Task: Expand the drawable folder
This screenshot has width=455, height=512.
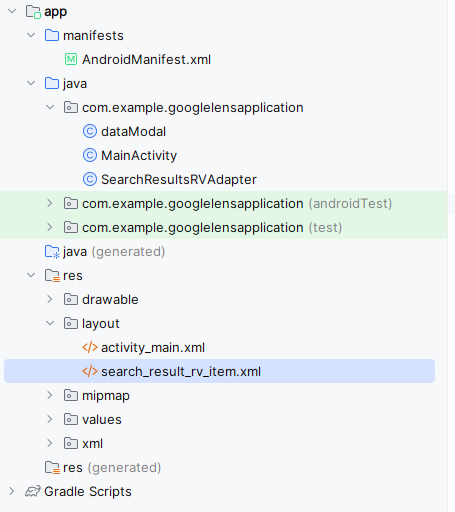Action: coord(50,299)
